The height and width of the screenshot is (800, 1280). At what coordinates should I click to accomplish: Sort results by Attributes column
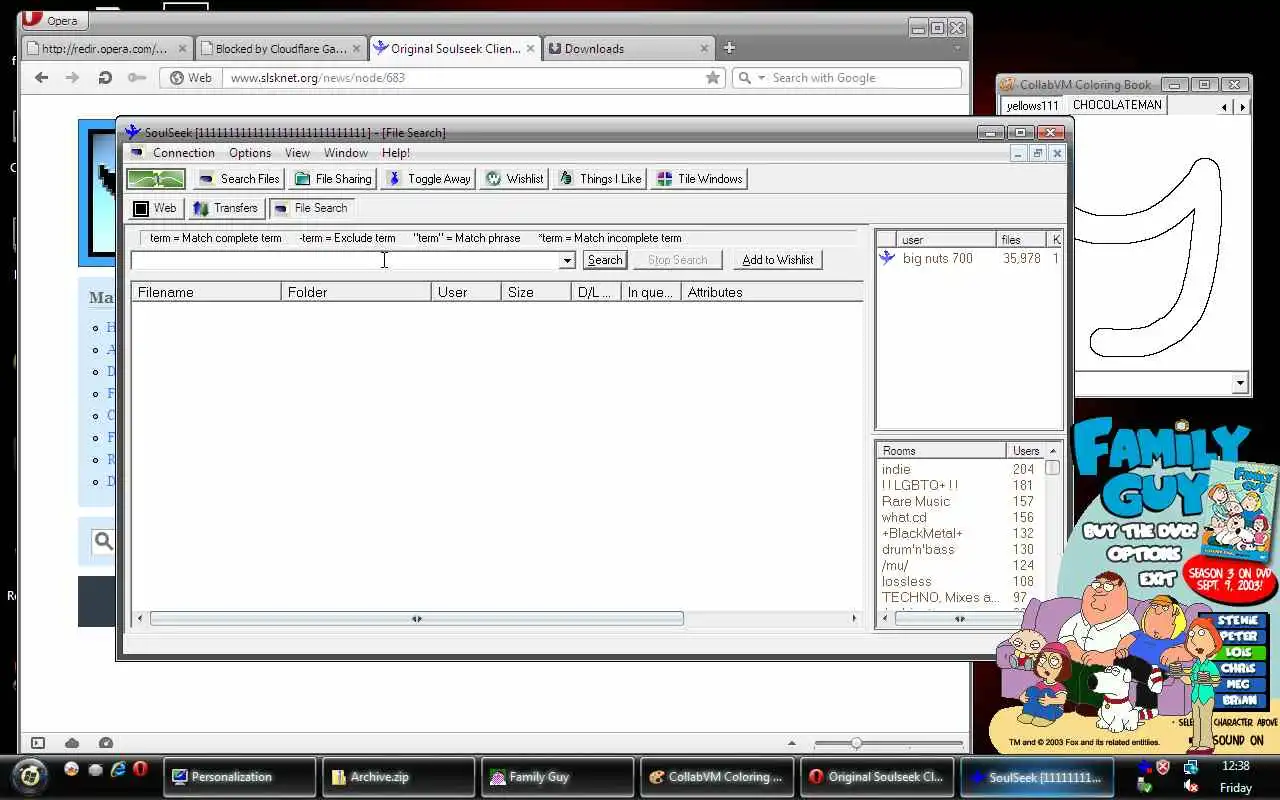click(771, 292)
